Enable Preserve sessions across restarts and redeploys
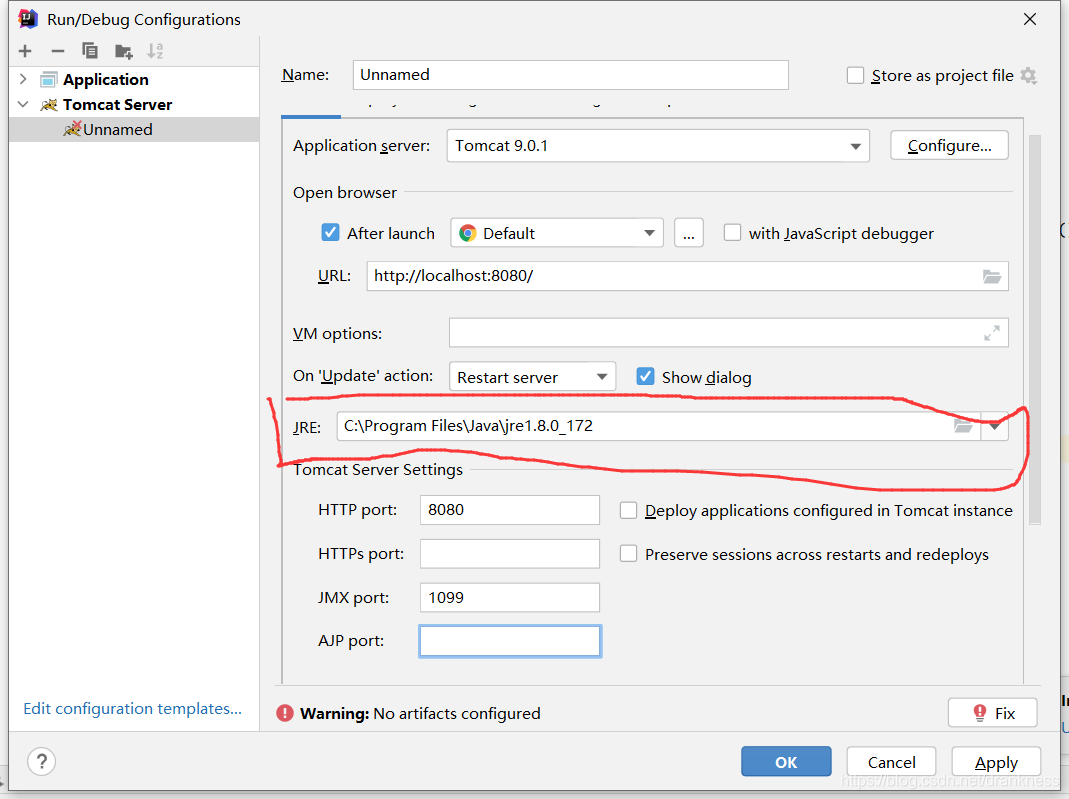This screenshot has width=1069, height=799. (629, 554)
